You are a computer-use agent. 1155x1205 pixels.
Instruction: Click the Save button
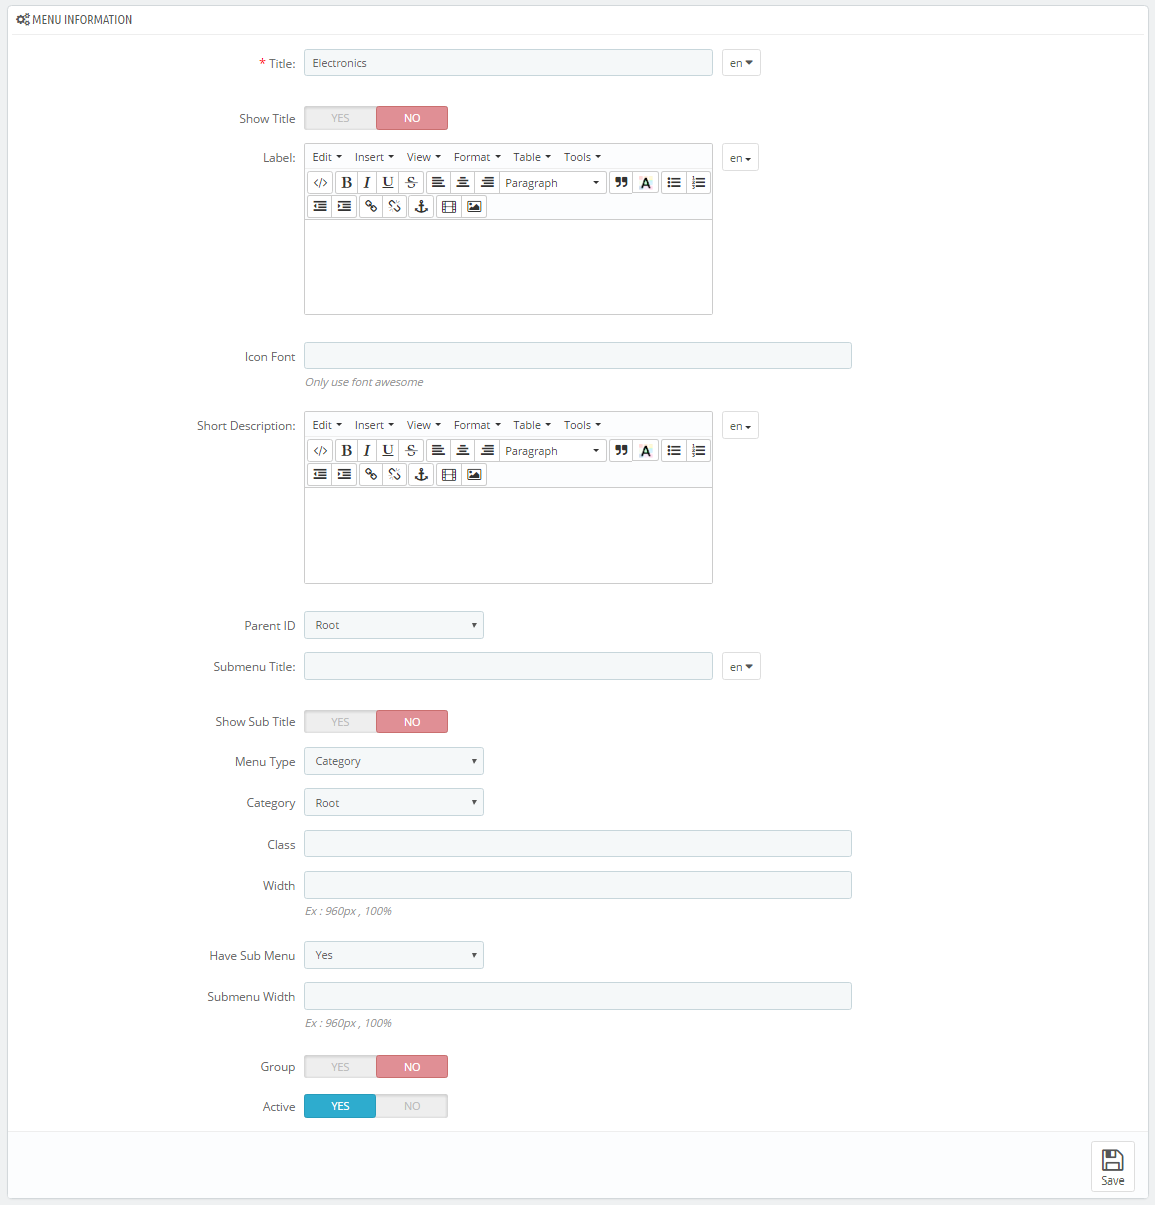tap(1113, 1166)
